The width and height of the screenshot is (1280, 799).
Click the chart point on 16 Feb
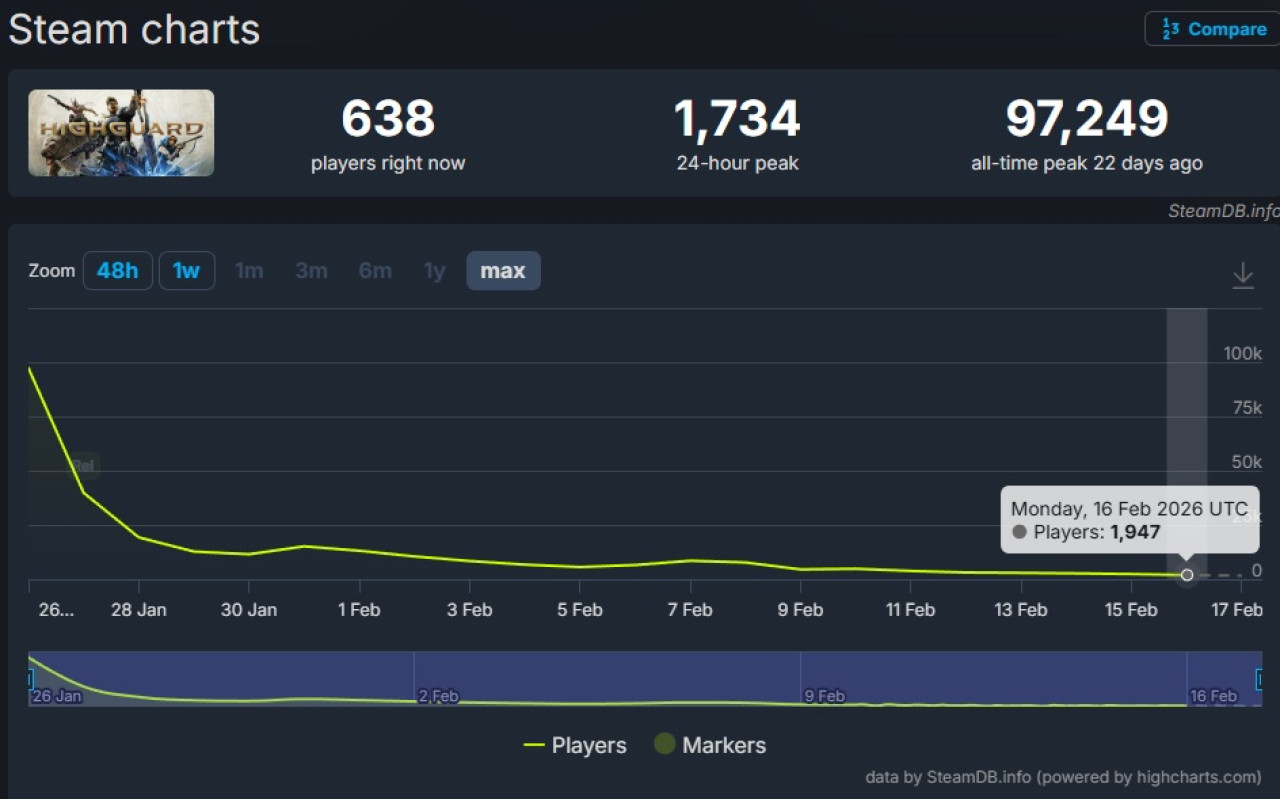point(1186,575)
